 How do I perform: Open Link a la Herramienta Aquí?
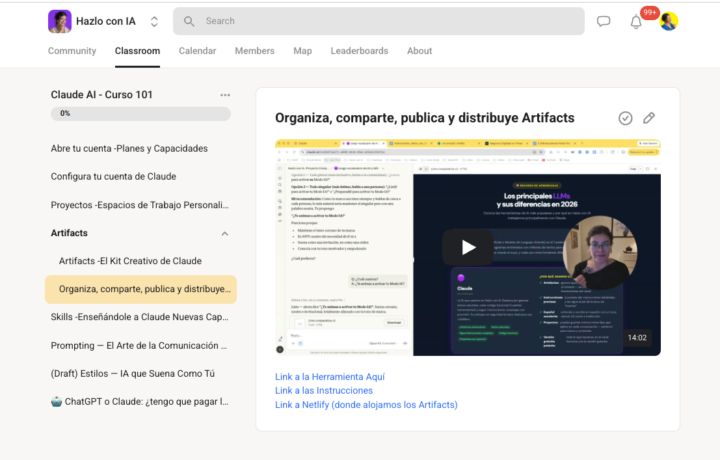coord(330,376)
